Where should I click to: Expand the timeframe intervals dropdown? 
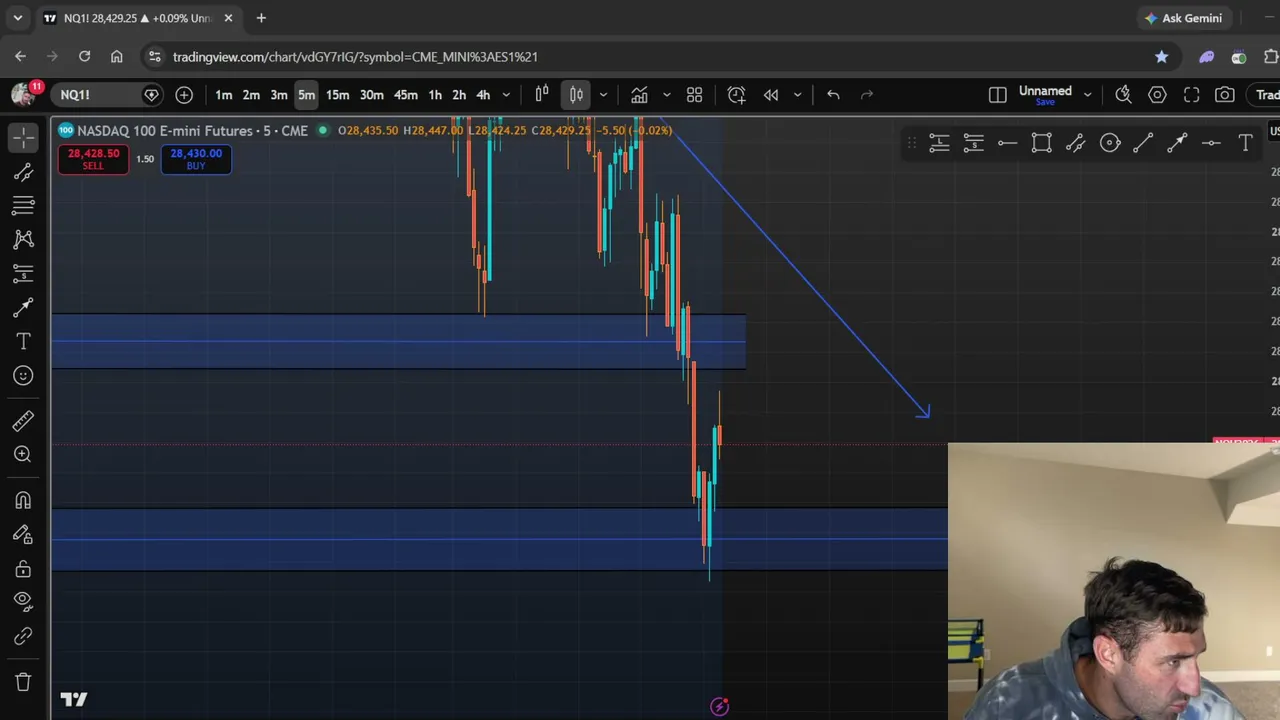(506, 95)
